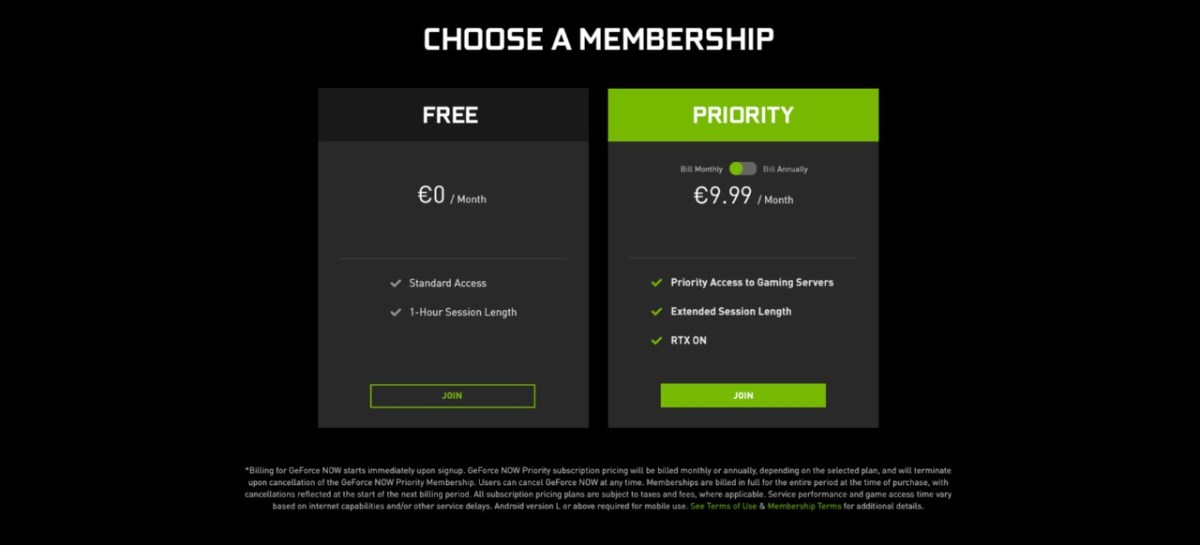This screenshot has width=1200, height=545.
Task: Click the RTX ON feature text
Action: (x=689, y=341)
